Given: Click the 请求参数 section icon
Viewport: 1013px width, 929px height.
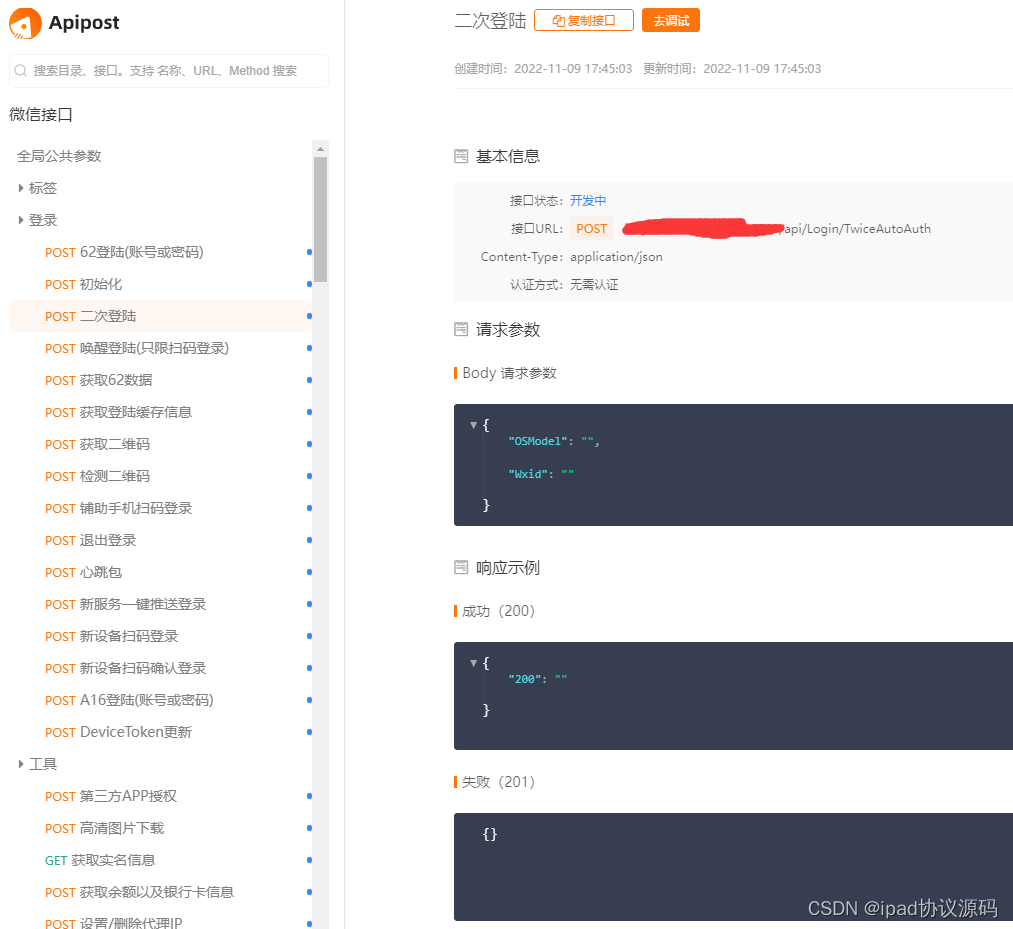Looking at the screenshot, I should (x=461, y=329).
